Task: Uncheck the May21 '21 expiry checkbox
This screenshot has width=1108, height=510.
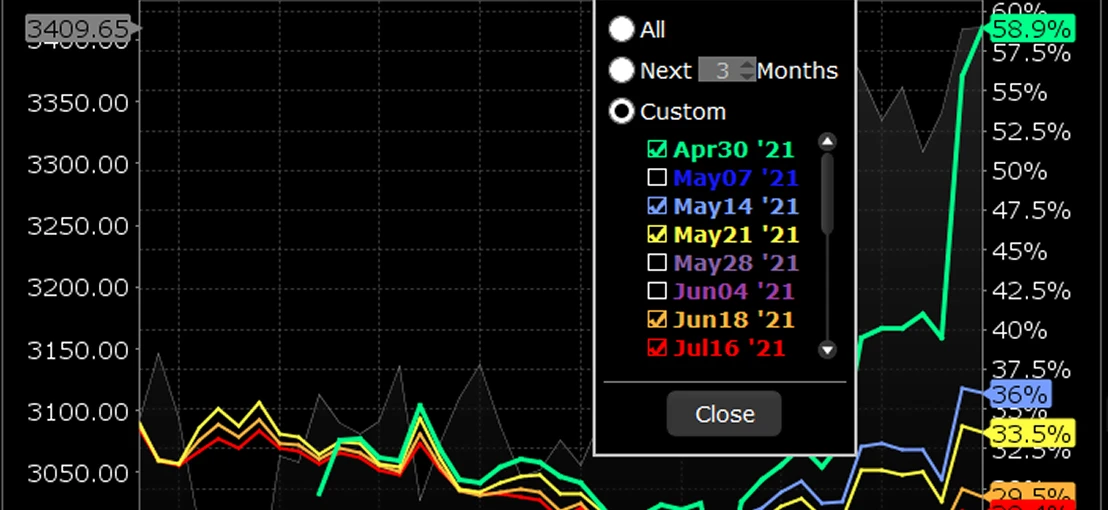Action: (657, 234)
